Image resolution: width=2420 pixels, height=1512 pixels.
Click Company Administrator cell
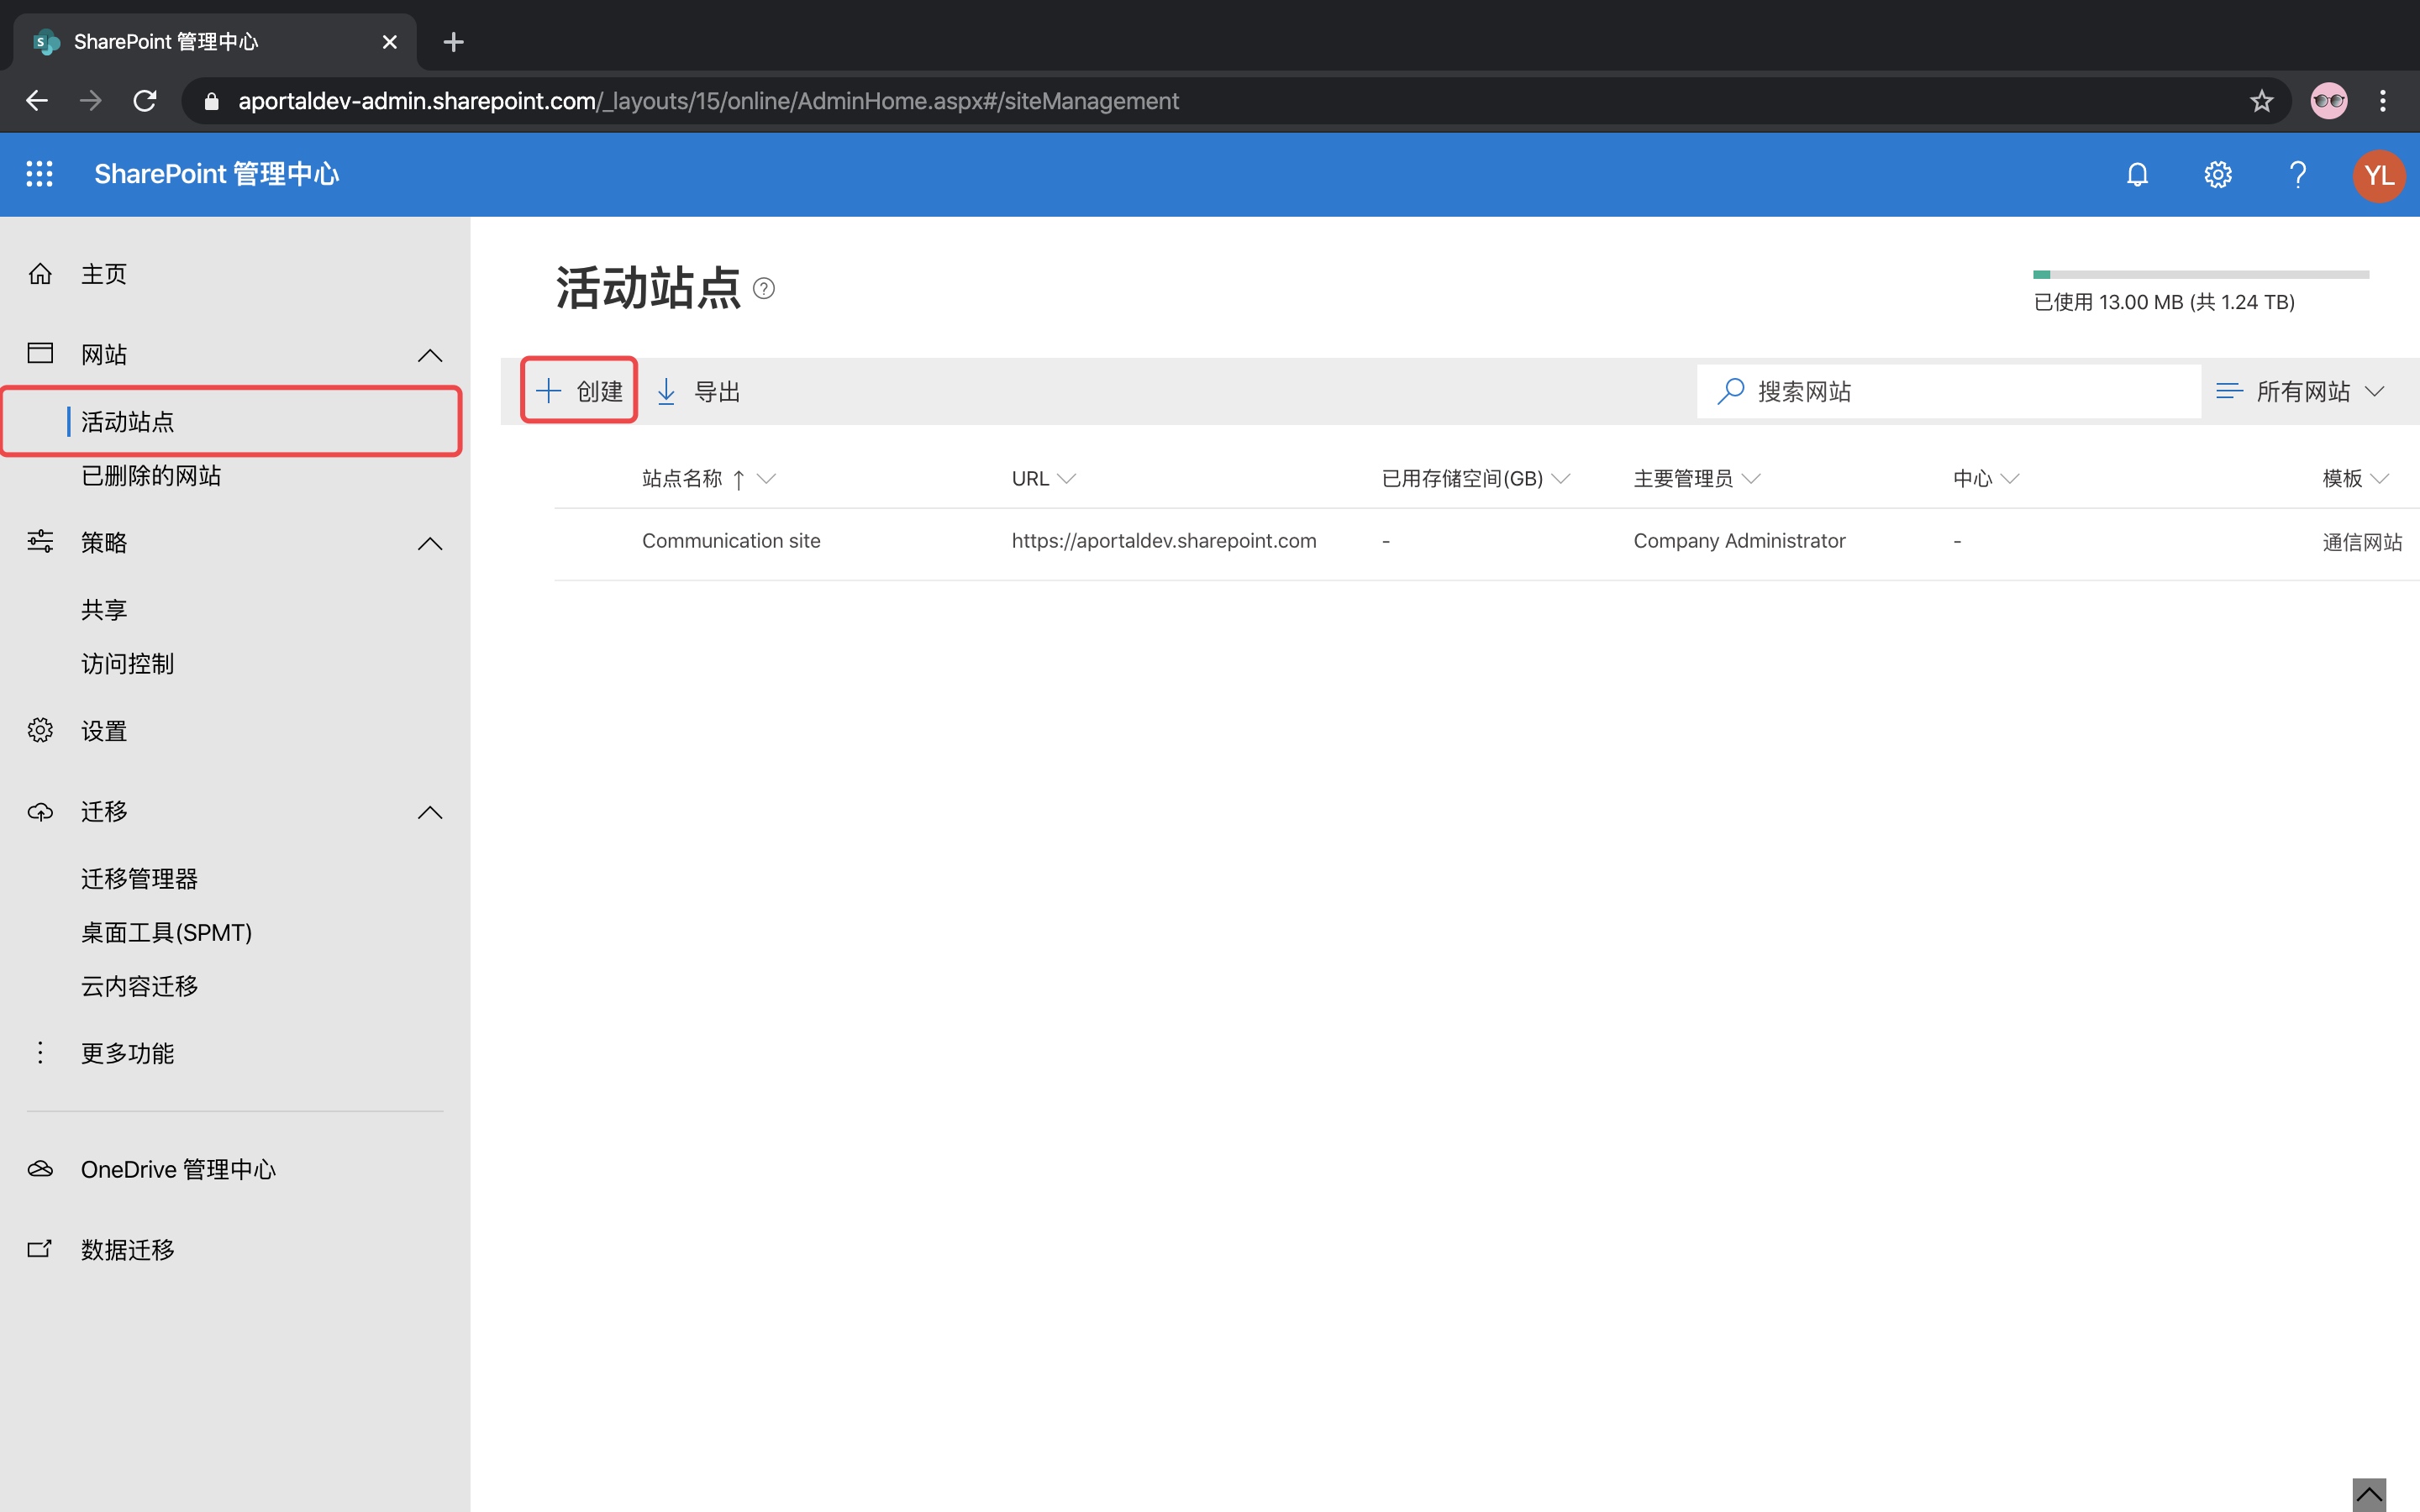pos(1739,541)
